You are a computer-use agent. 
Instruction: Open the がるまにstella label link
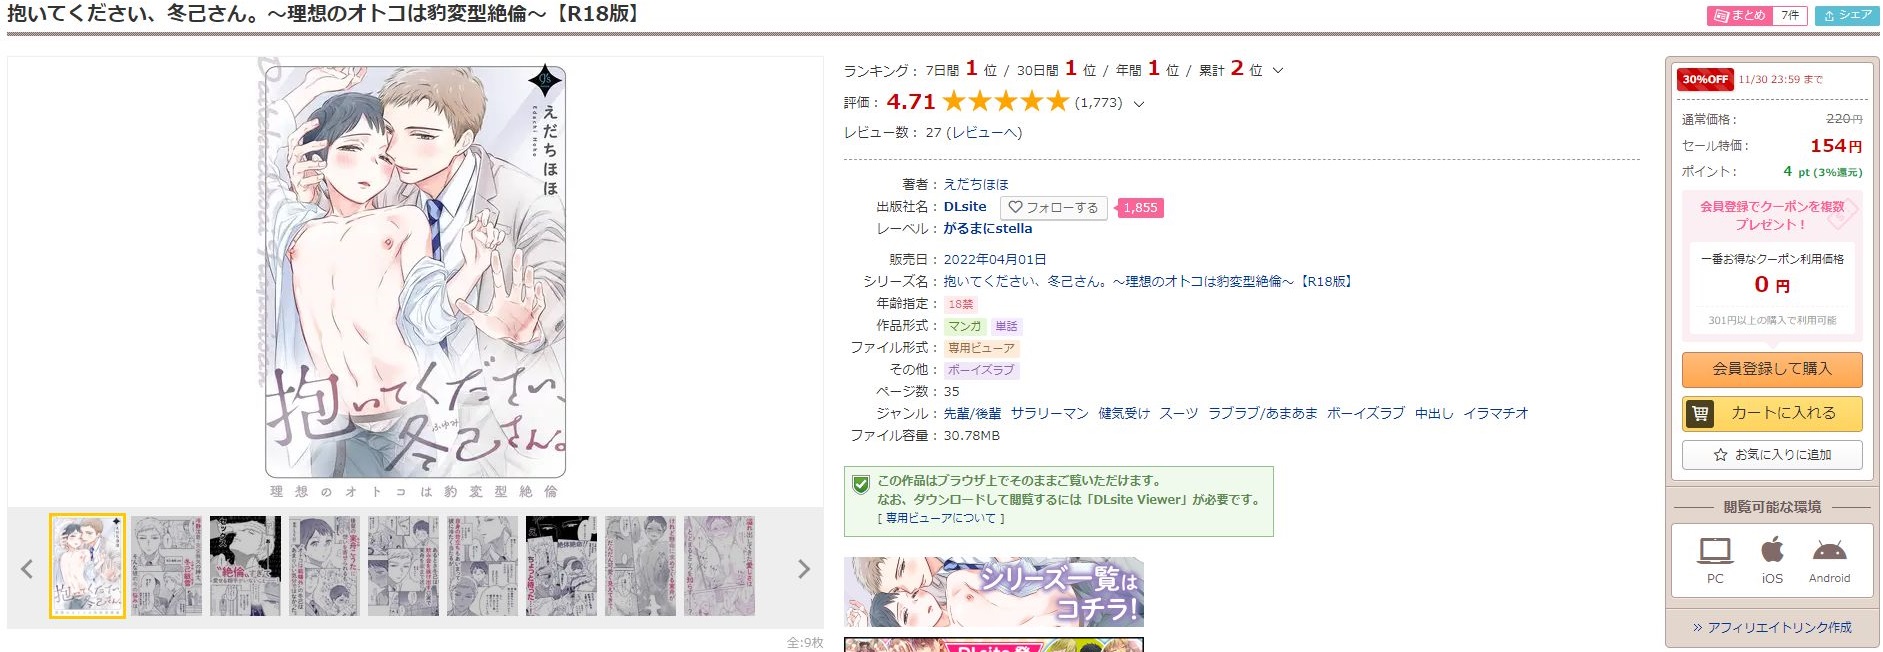987,229
